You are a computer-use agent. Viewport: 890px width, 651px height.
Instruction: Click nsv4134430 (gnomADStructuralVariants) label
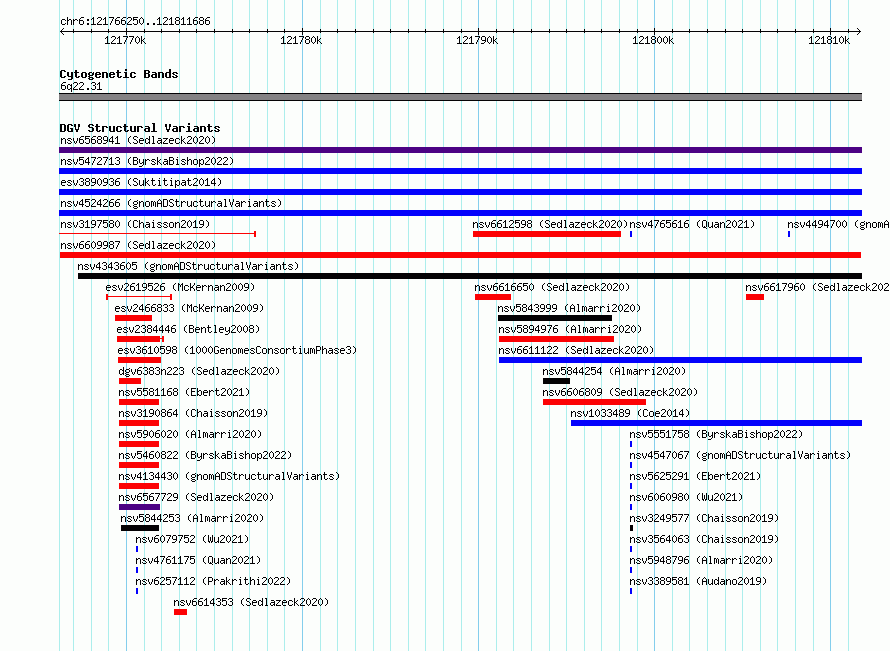point(229,476)
